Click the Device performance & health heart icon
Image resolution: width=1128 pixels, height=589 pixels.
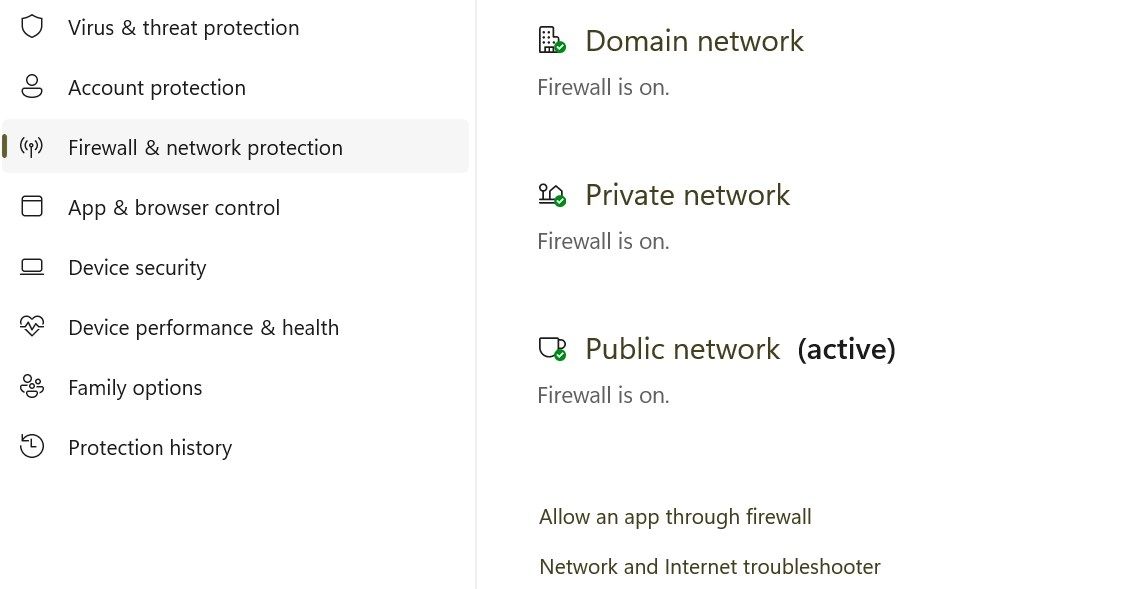tap(32, 327)
